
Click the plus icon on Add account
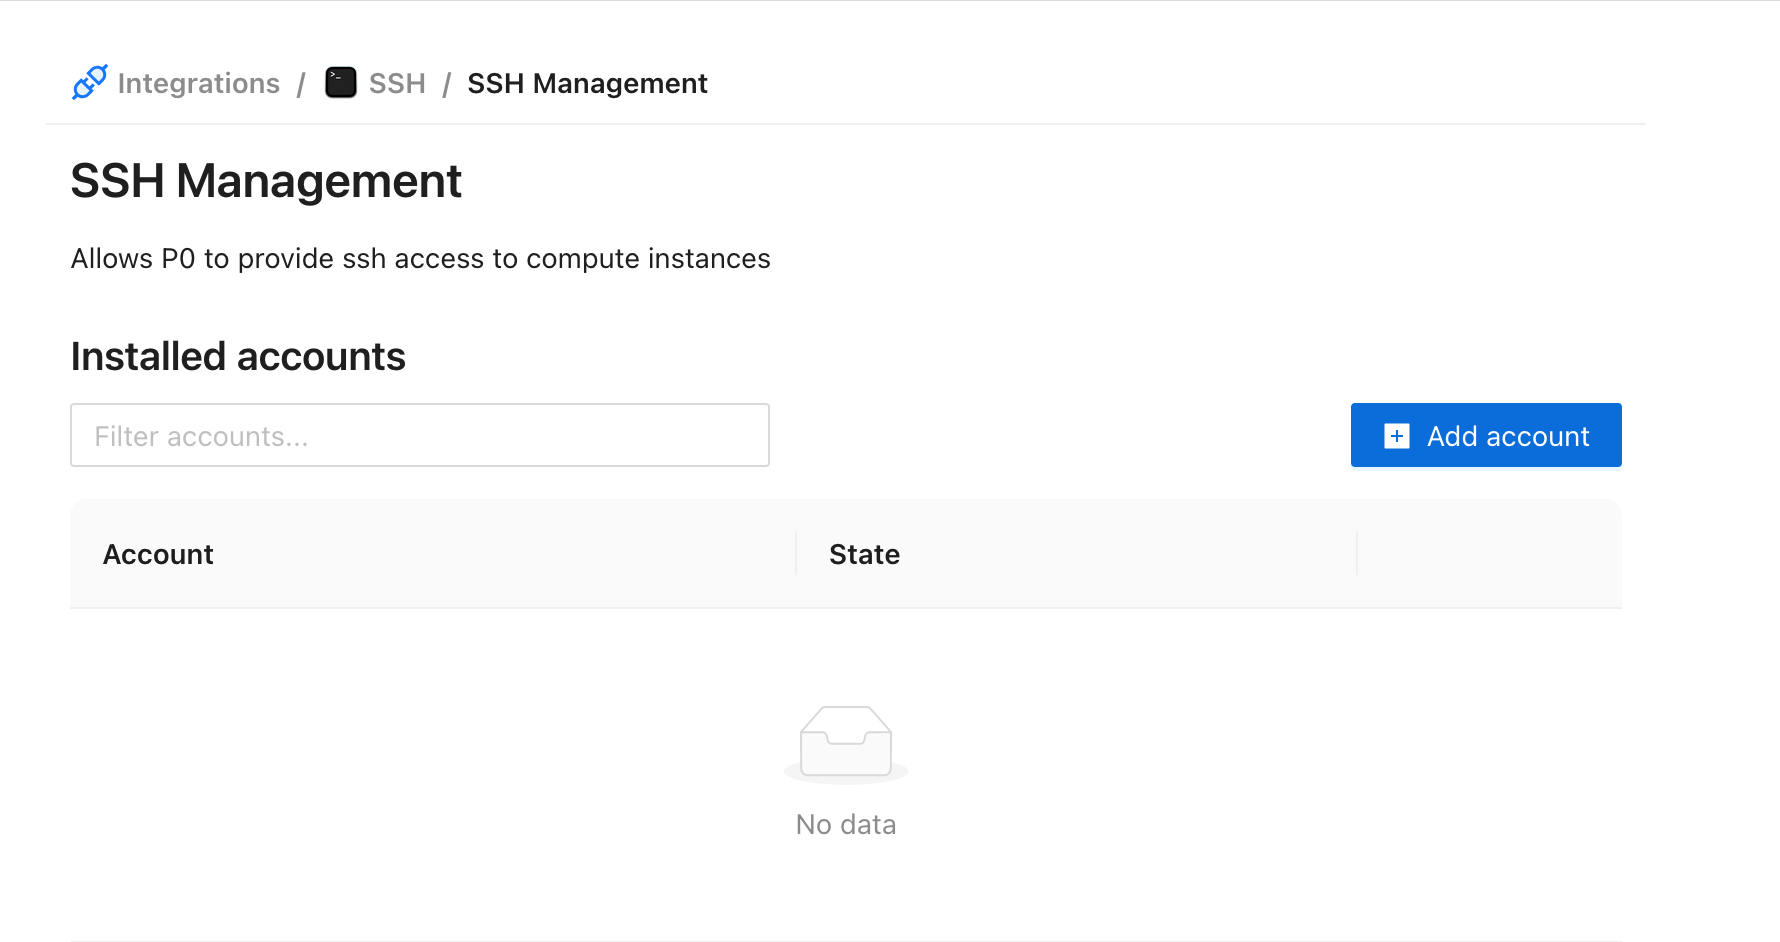pos(1397,436)
